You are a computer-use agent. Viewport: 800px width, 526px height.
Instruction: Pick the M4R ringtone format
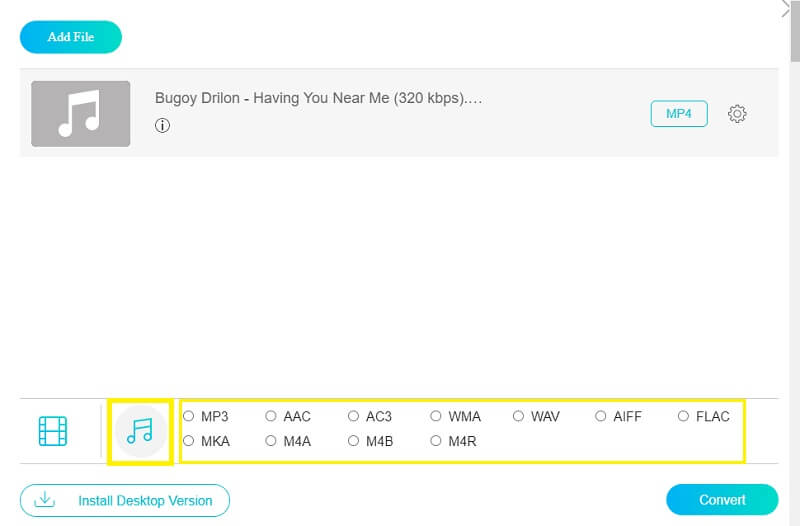click(436, 440)
